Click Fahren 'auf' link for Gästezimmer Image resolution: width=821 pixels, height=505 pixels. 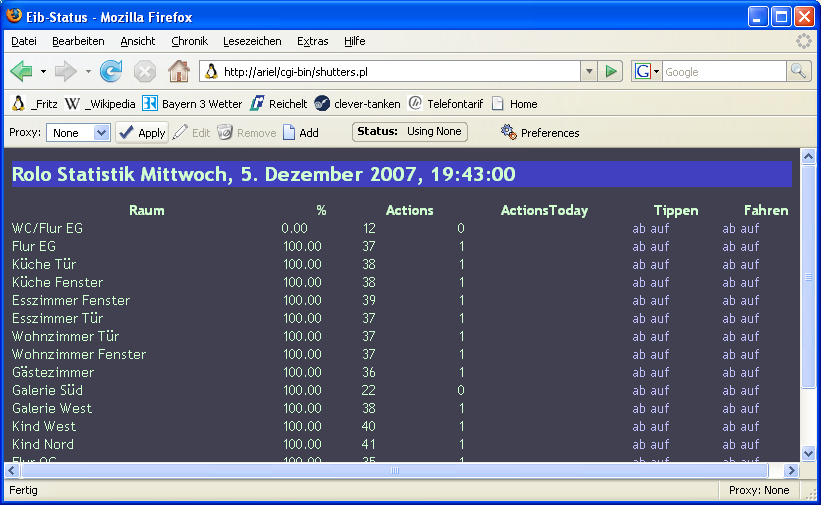[x=750, y=372]
